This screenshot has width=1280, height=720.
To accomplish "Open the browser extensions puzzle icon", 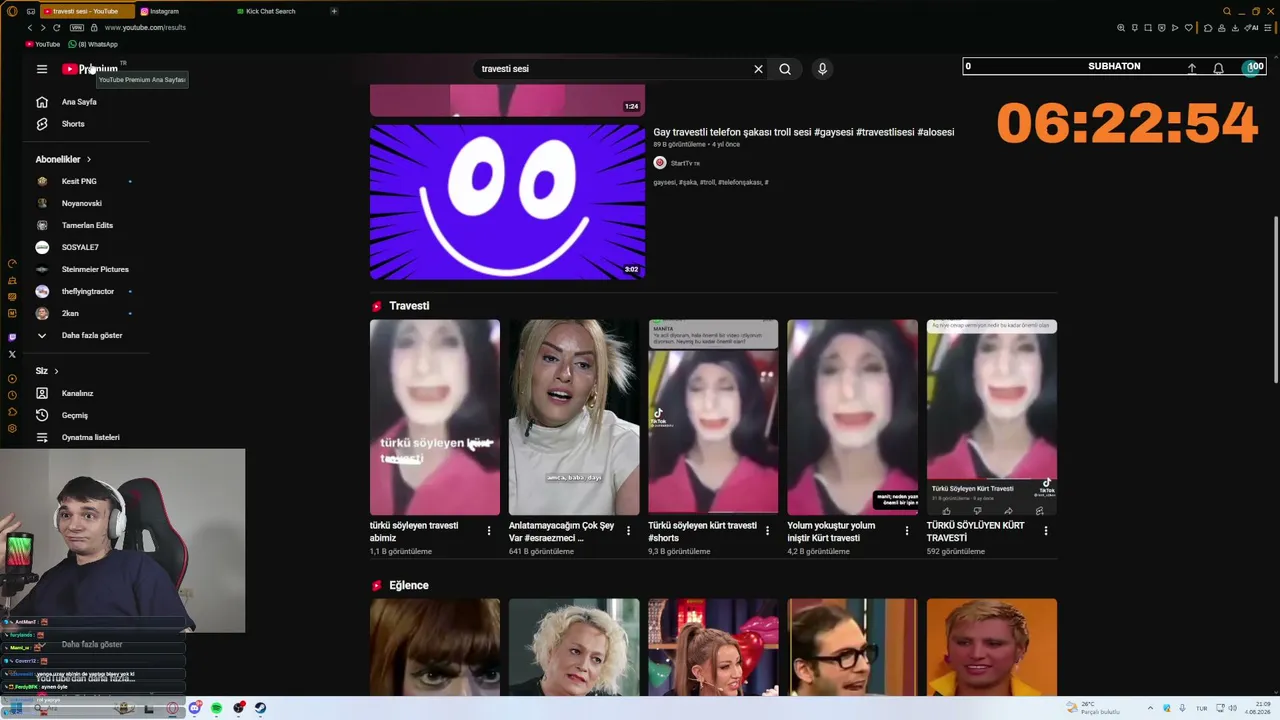I will coord(1208,28).
